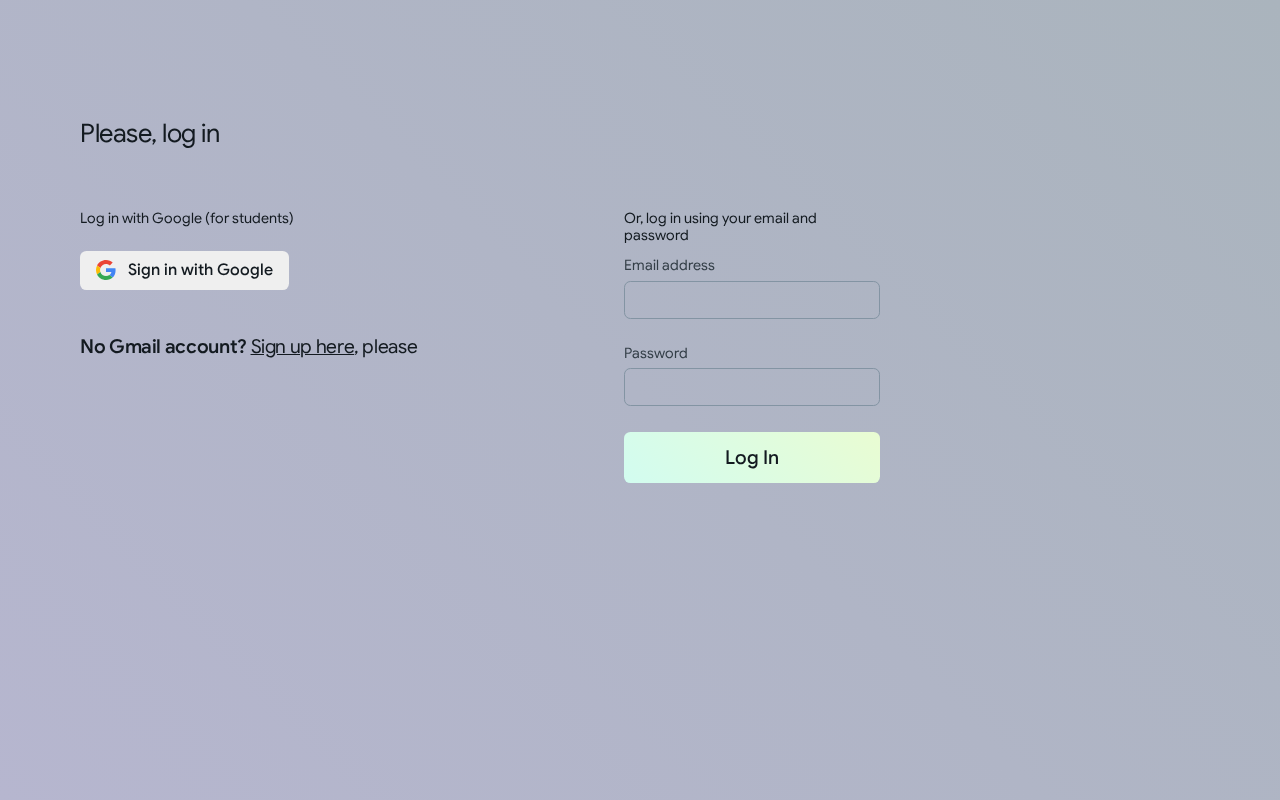This screenshot has width=1280, height=800.
Task: Click the Sign in with Google button text
Action: click(200, 270)
